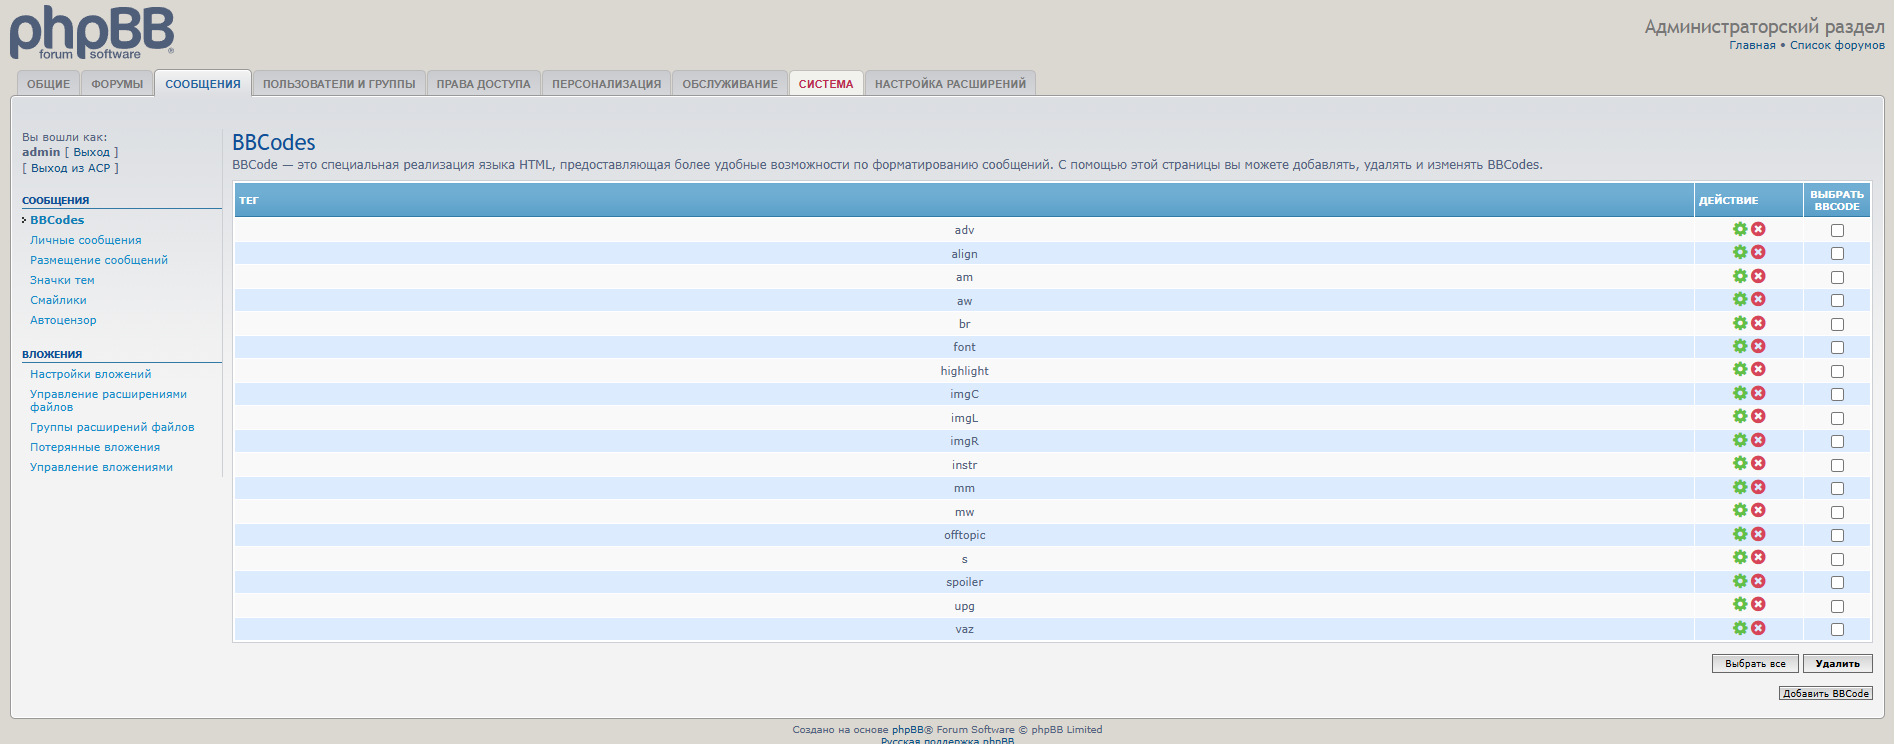Check the upg BBCode checkbox

click(x=1837, y=606)
